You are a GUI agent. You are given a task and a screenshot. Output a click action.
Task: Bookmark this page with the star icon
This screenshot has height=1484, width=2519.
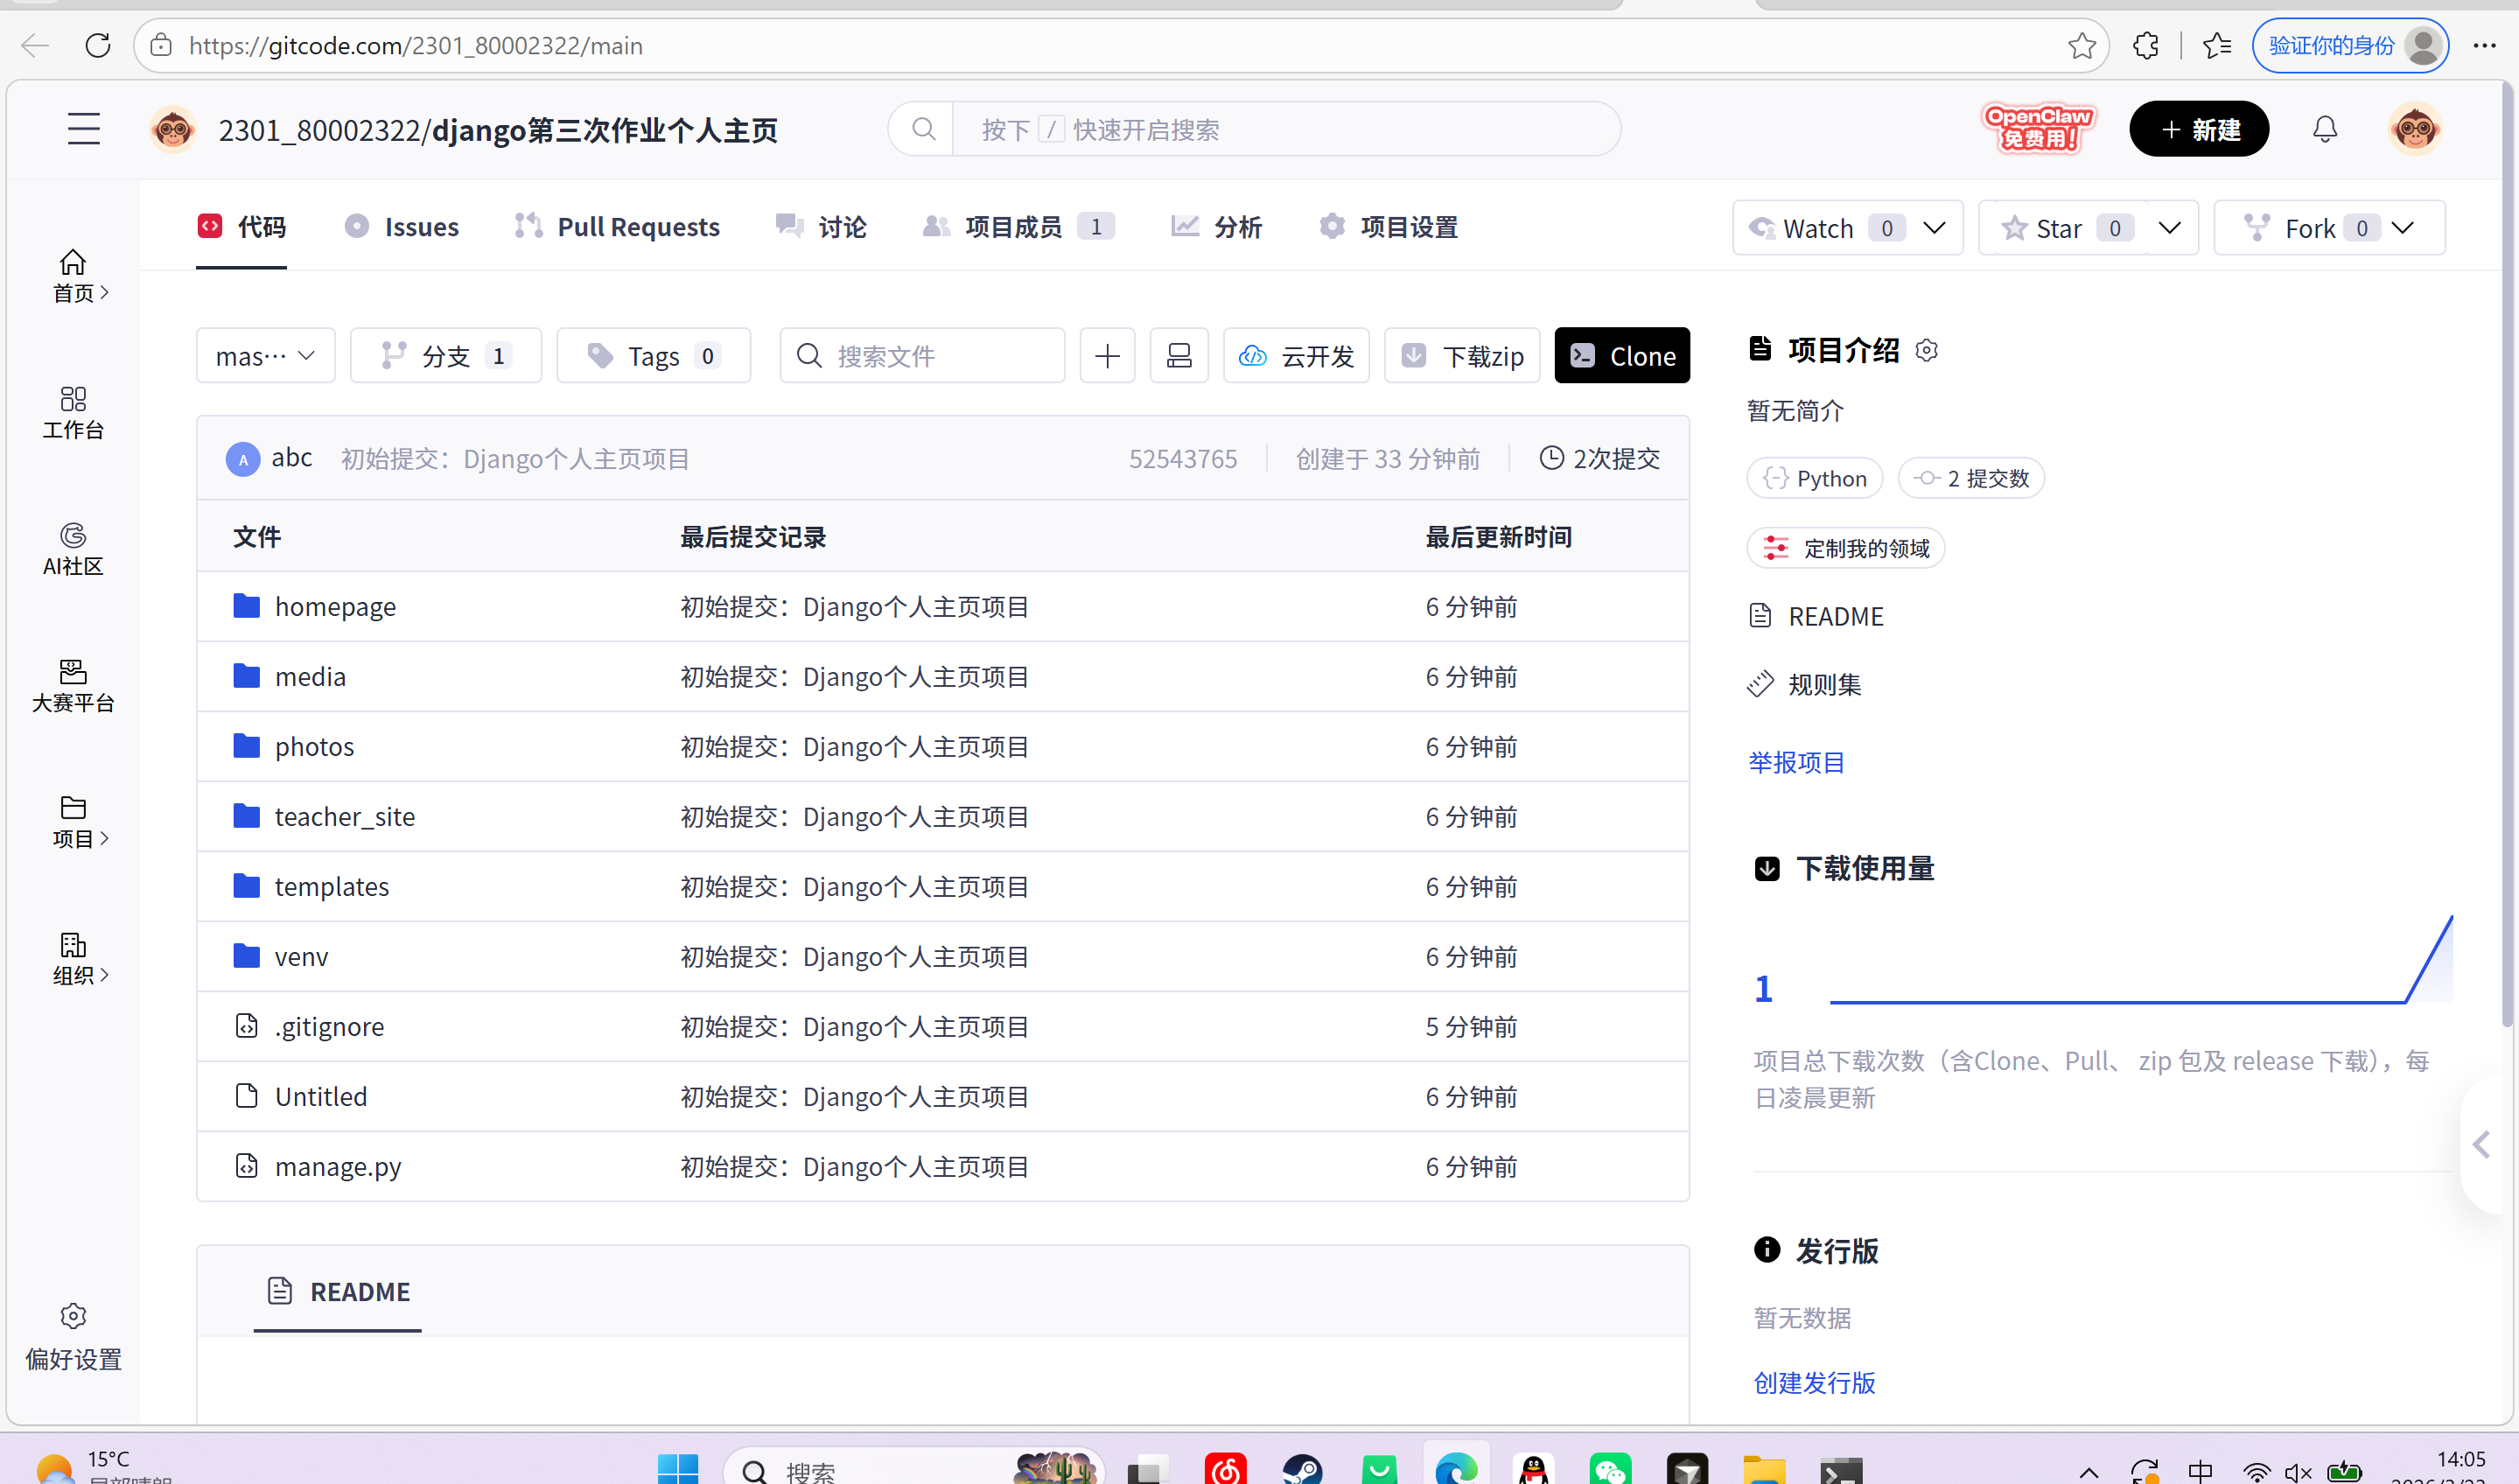pos(2082,45)
